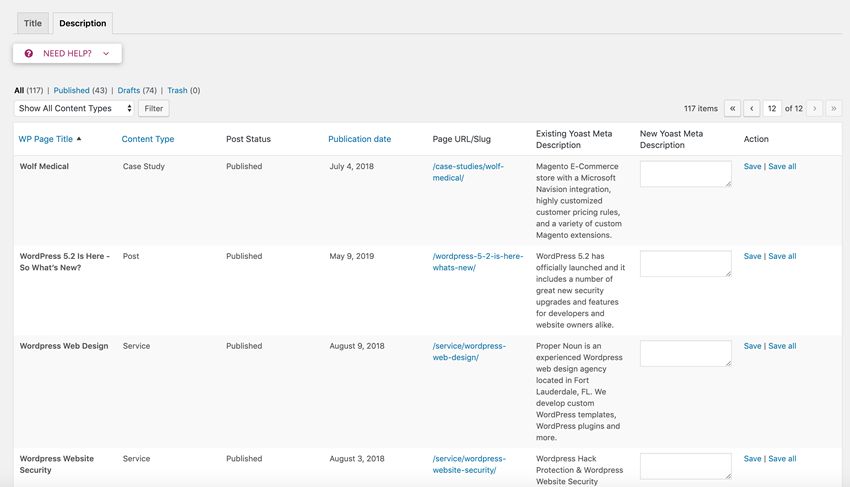Select the Wordpress Website Security title

tap(56, 464)
